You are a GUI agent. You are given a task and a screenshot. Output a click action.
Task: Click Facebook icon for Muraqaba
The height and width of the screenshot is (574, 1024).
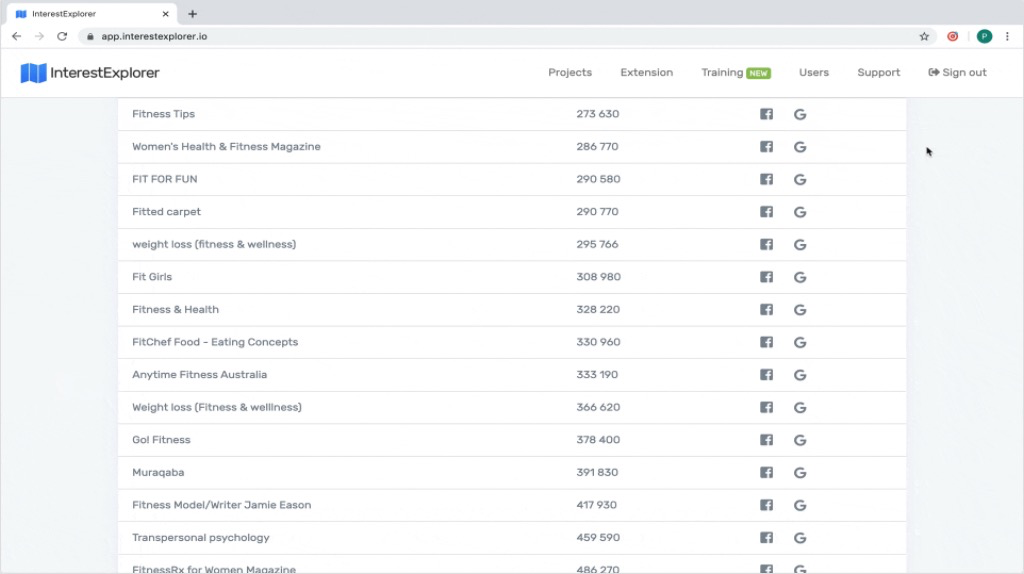766,473
